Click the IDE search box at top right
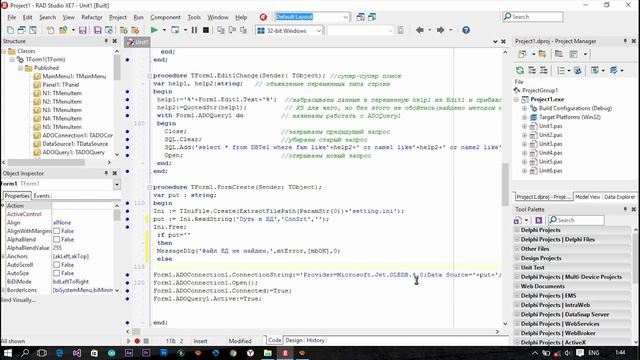This screenshot has height=360, width=640. click(533, 17)
